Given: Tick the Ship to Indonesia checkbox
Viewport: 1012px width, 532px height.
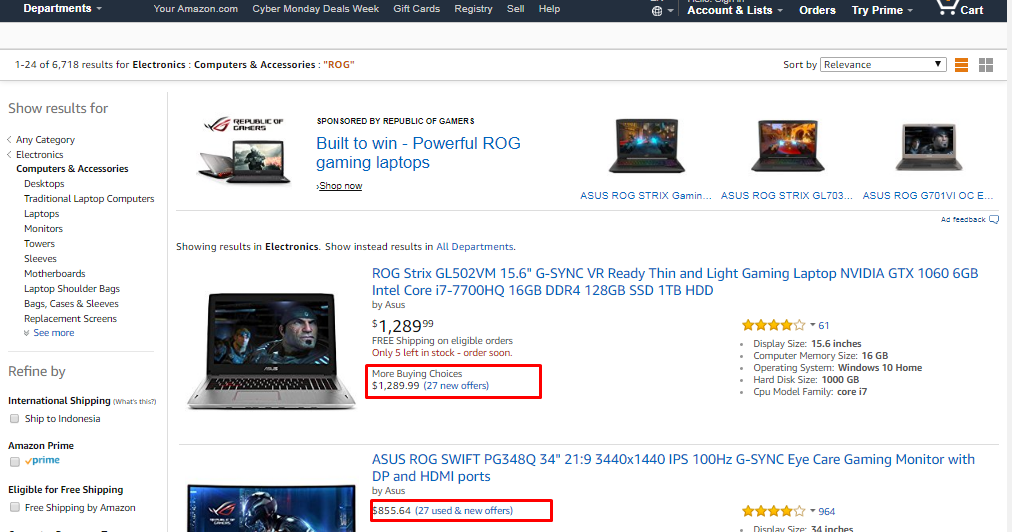Looking at the screenshot, I should tap(14, 419).
